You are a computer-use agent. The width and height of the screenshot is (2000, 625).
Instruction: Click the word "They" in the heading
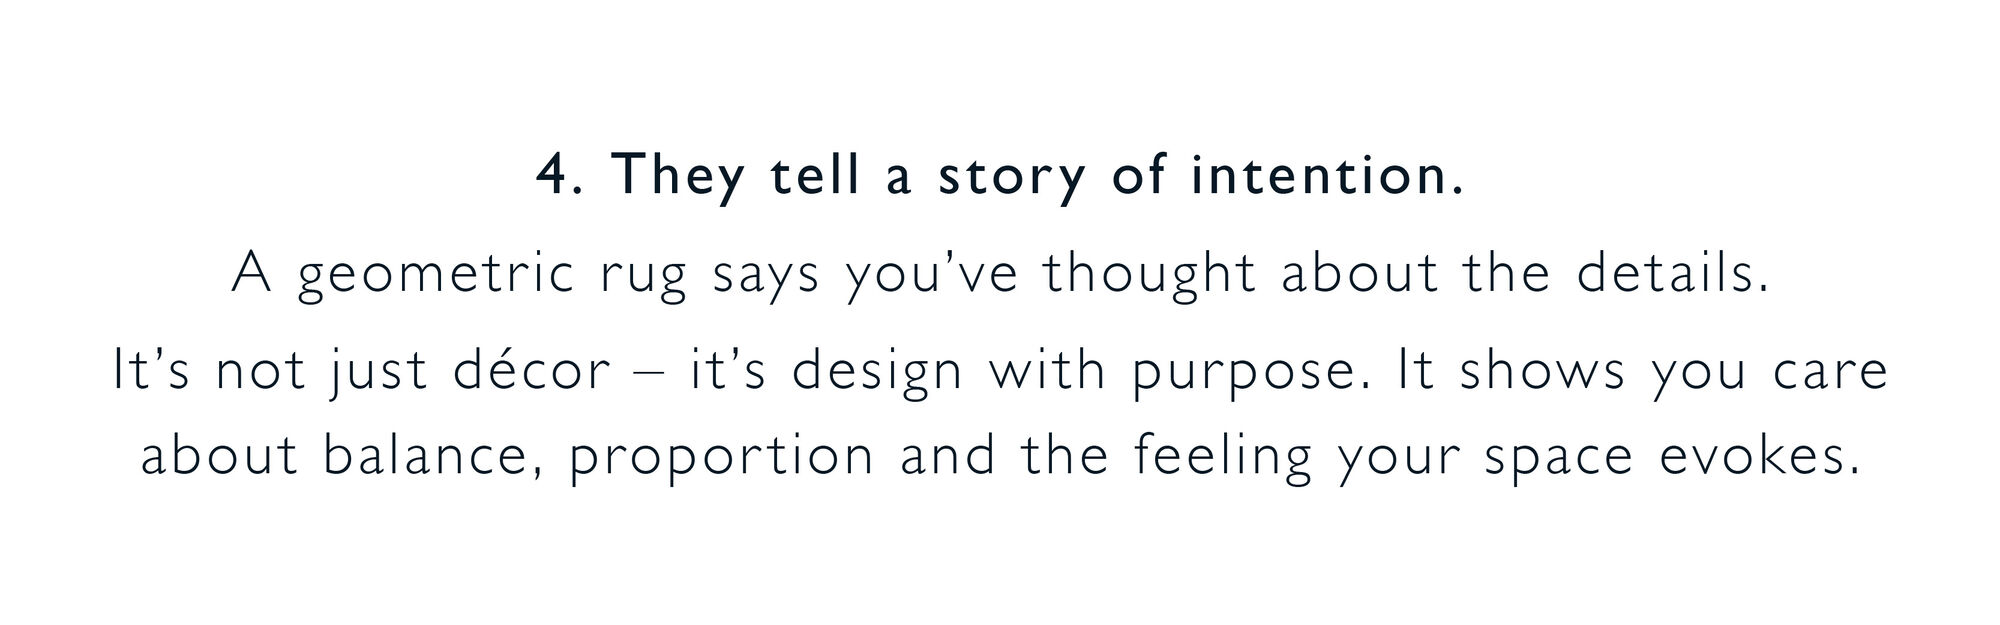tap(678, 177)
